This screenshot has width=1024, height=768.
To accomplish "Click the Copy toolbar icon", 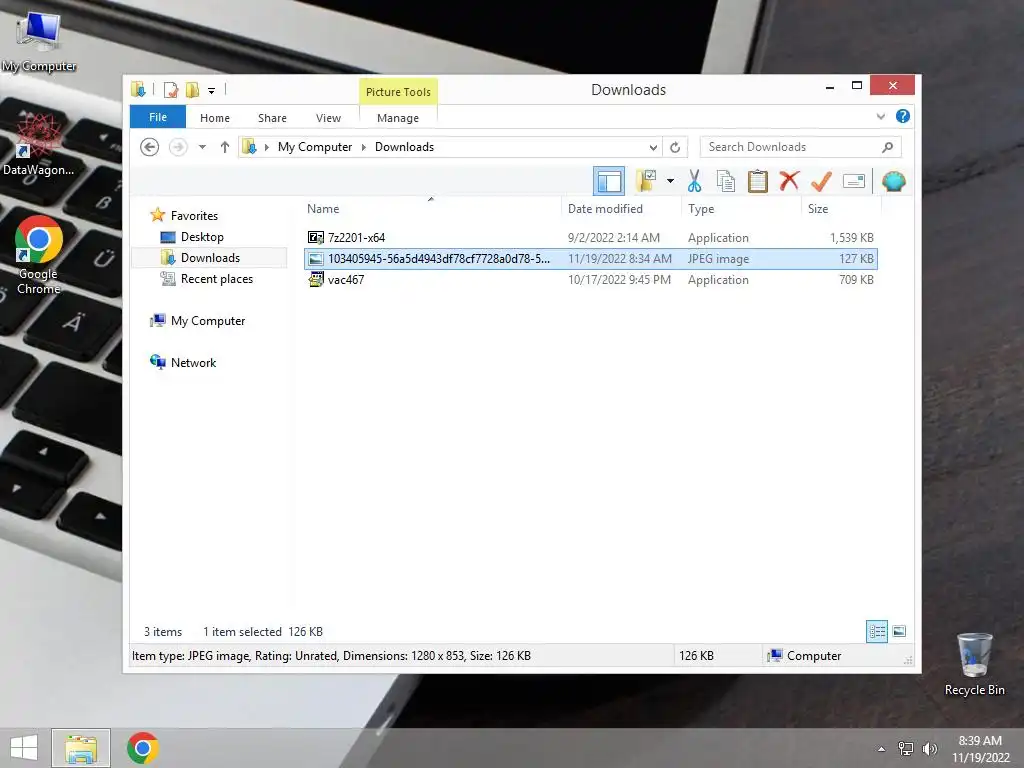I will click(726, 181).
